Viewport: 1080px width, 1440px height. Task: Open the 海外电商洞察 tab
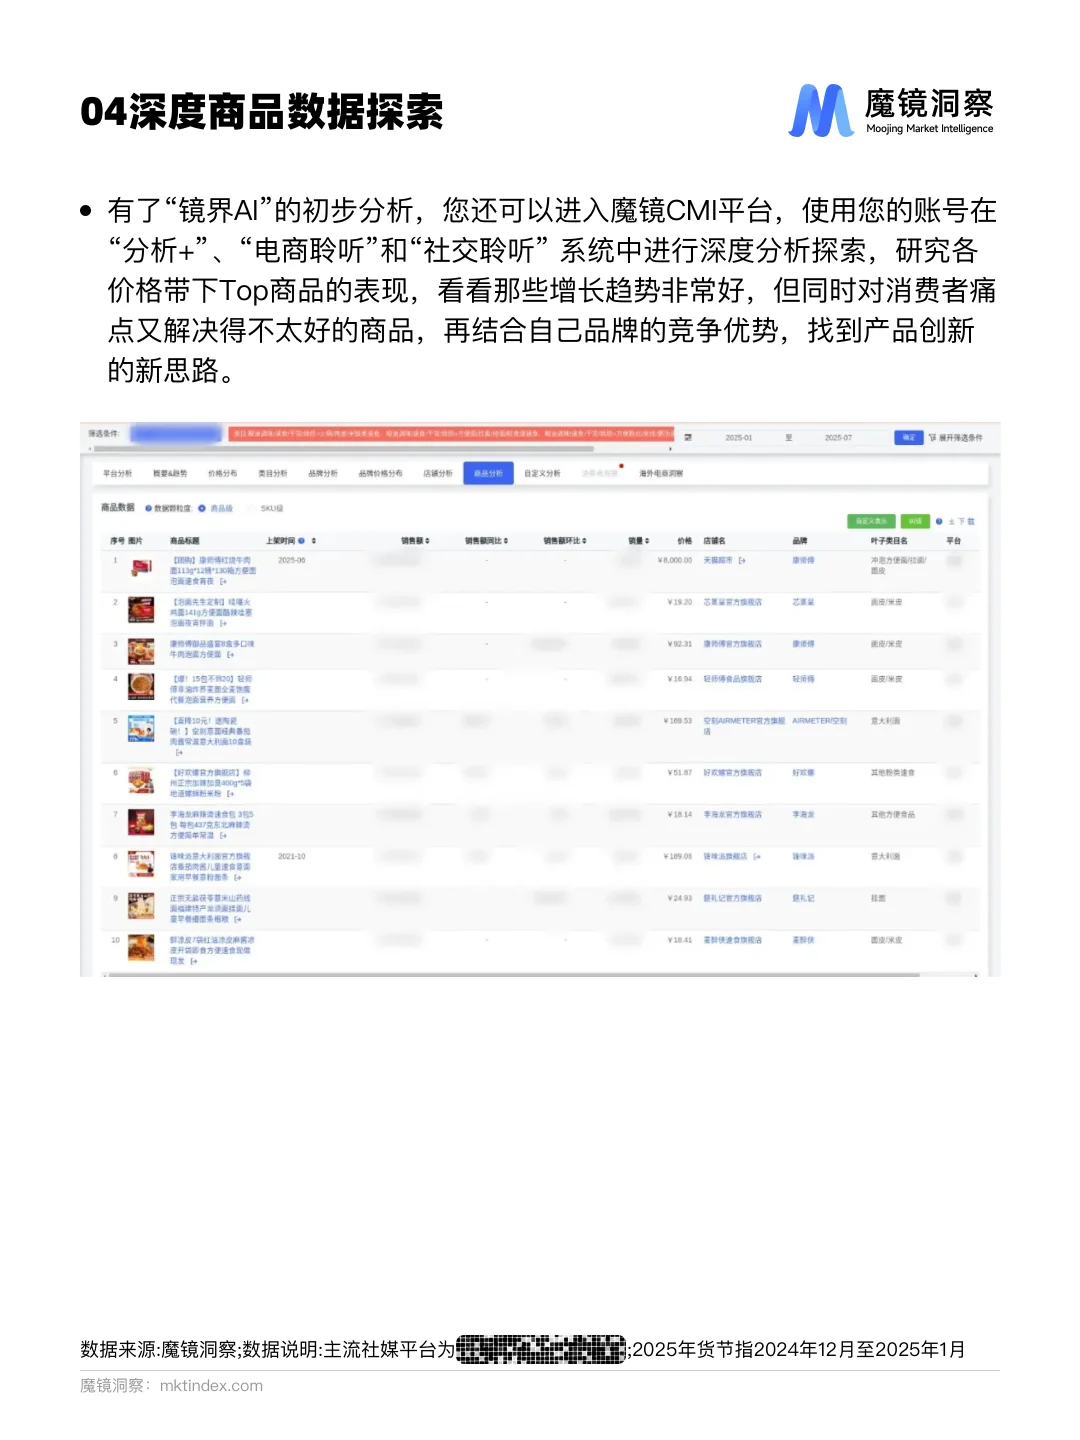pos(661,473)
